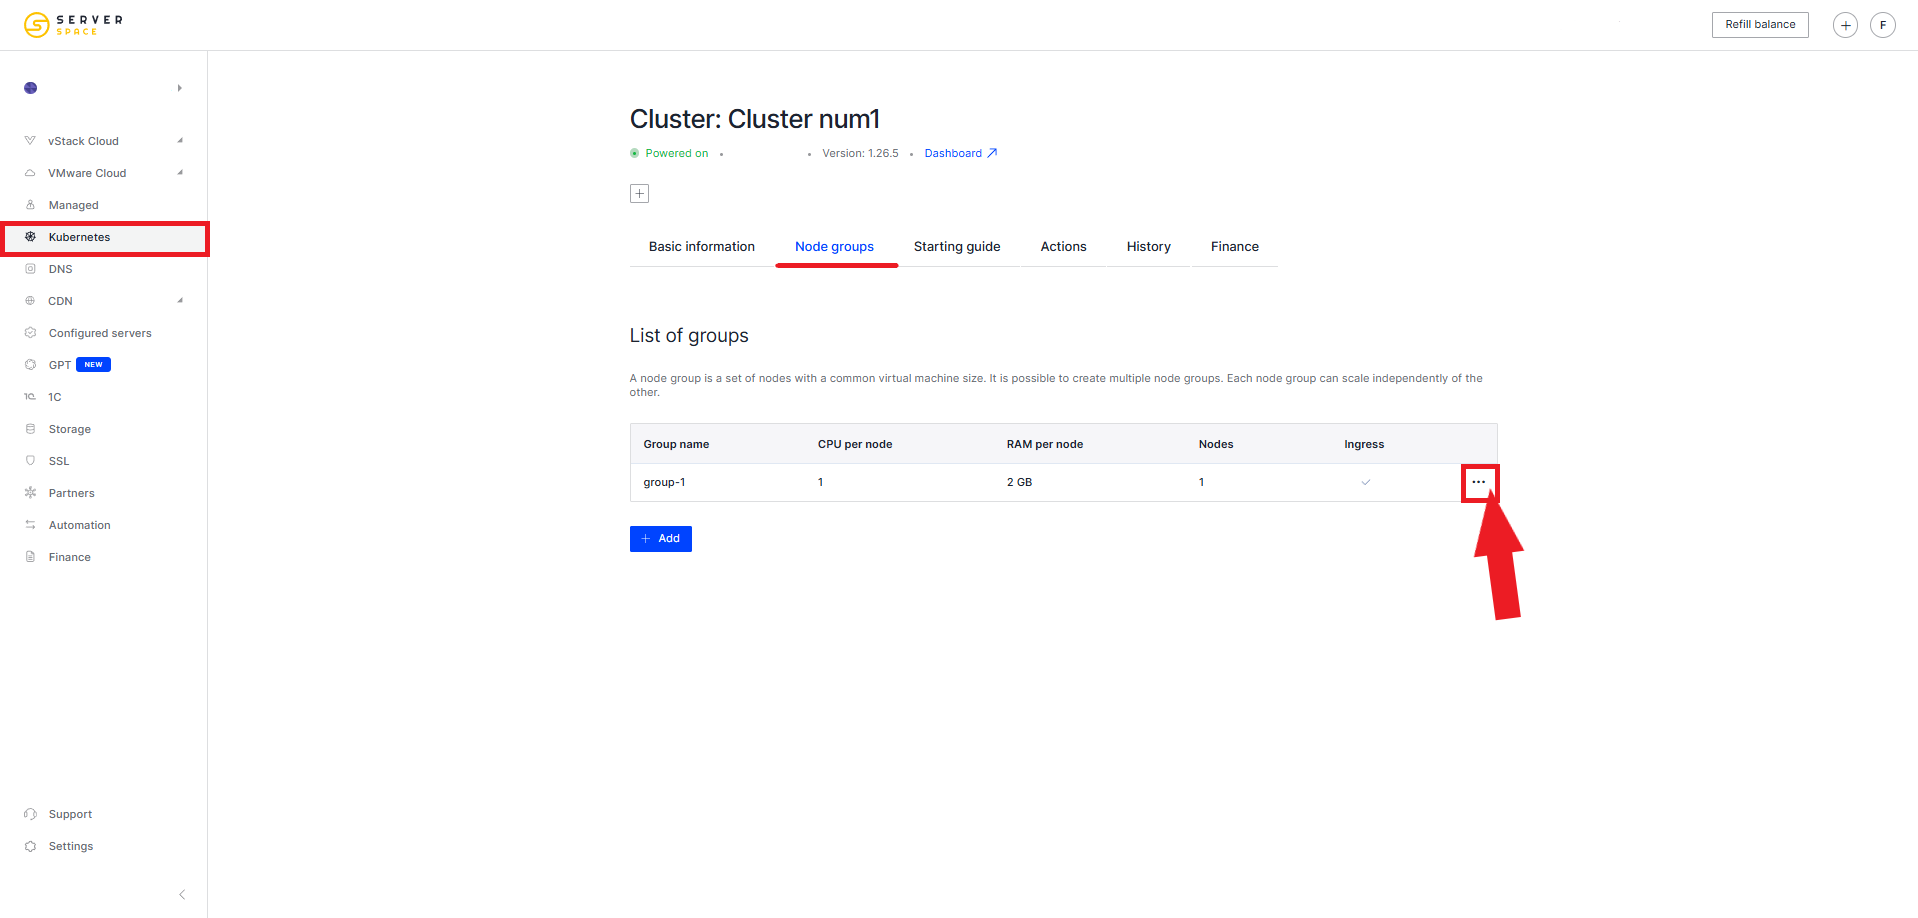Click the RAM per node column header
Image resolution: width=1918 pixels, height=918 pixels.
1045,444
